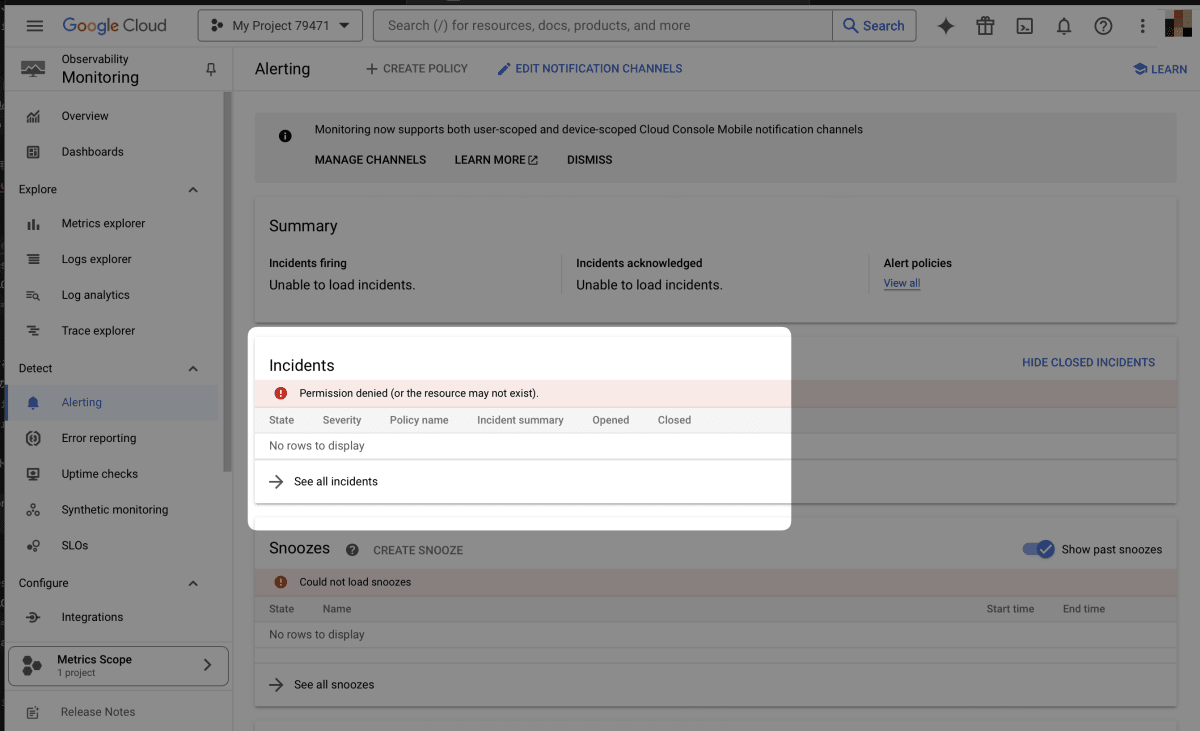Viewport: 1200px width, 731px height.
Task: Click the Log analytics icon
Action: click(33, 295)
